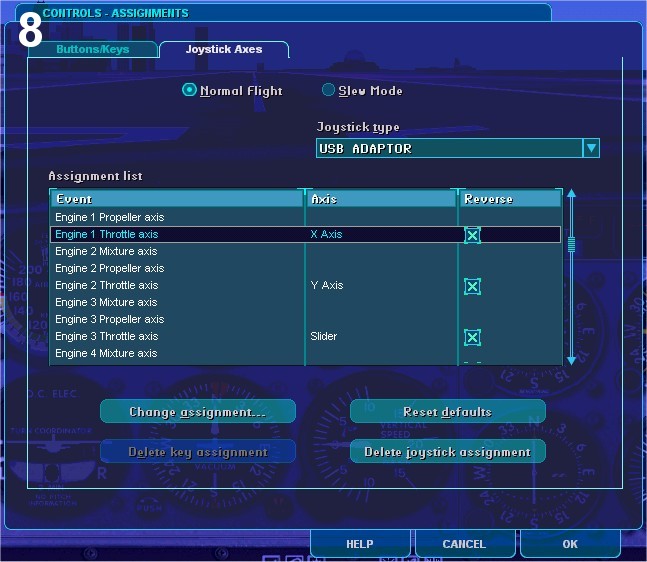This screenshot has width=647, height=562.
Task: Select the Engine 2 Mixture axis row
Action: point(305,251)
